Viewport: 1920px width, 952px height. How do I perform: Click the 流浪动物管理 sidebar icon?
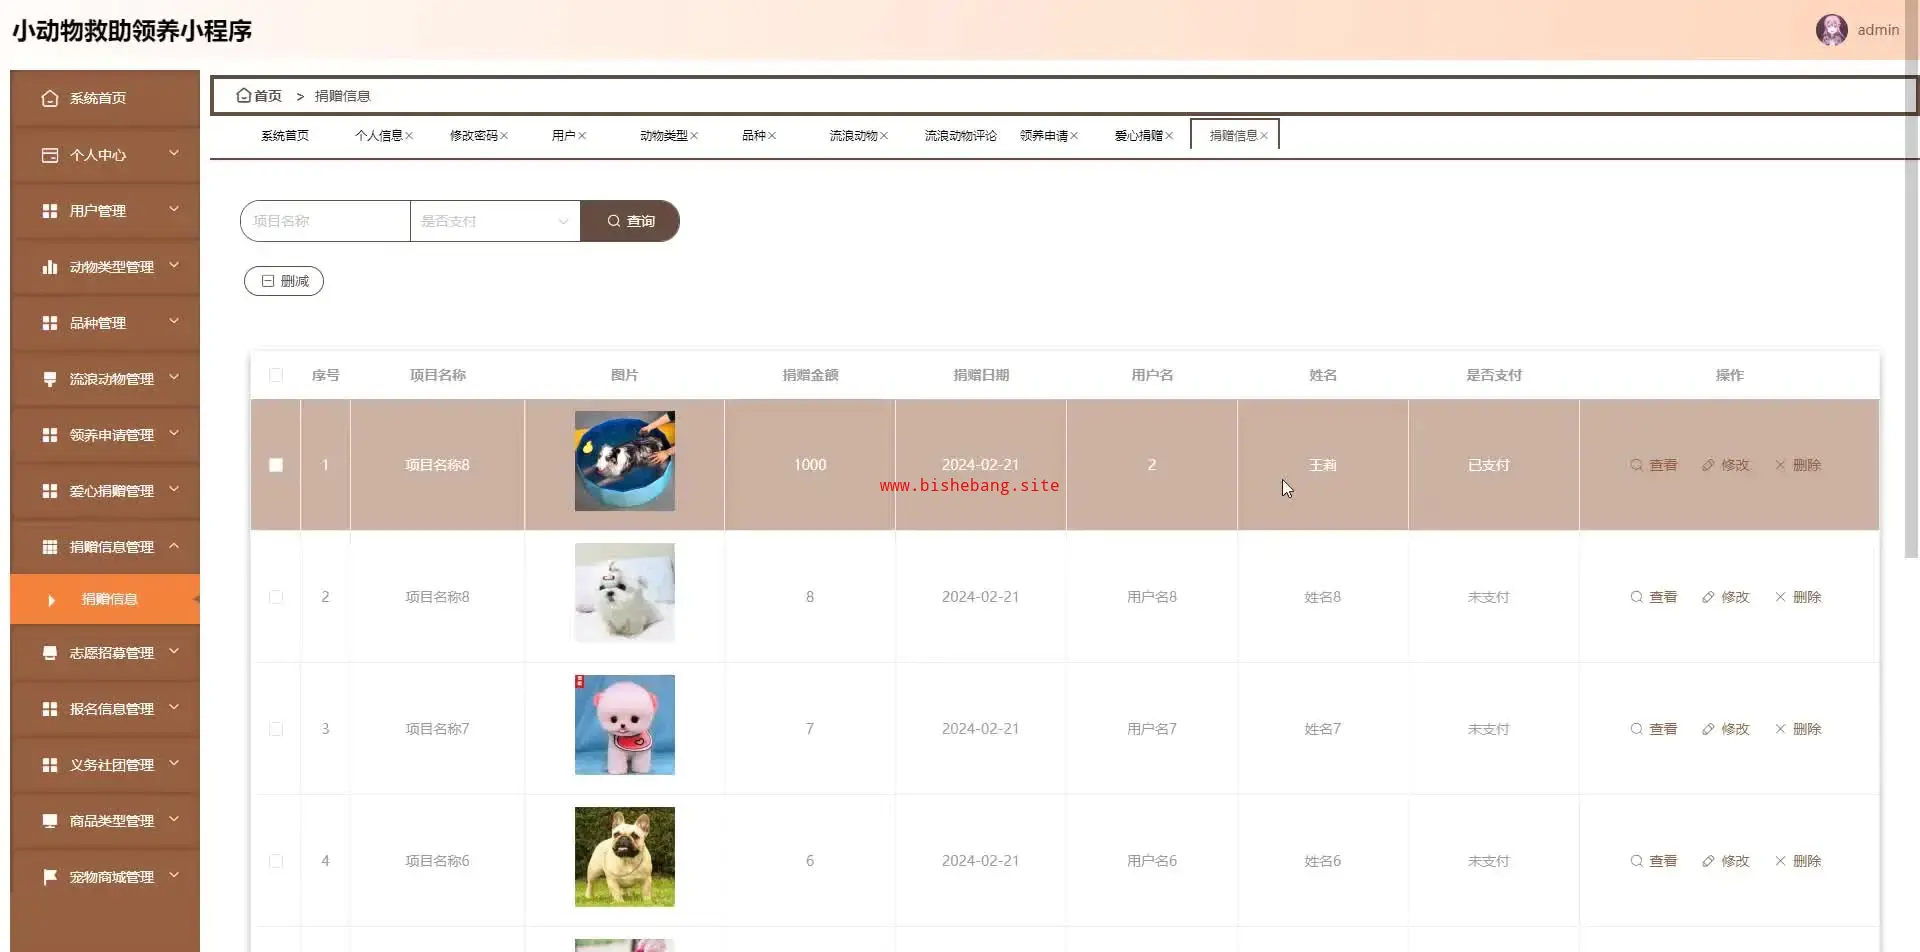(50, 379)
